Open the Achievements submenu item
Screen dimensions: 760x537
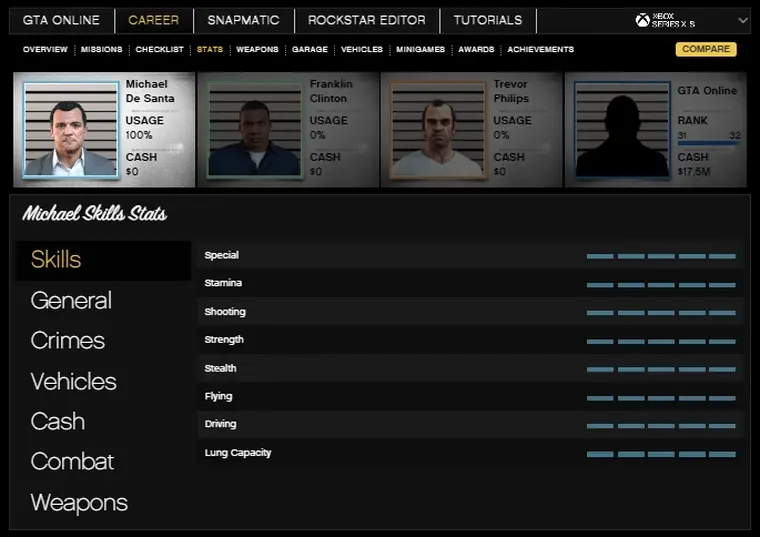(540, 49)
